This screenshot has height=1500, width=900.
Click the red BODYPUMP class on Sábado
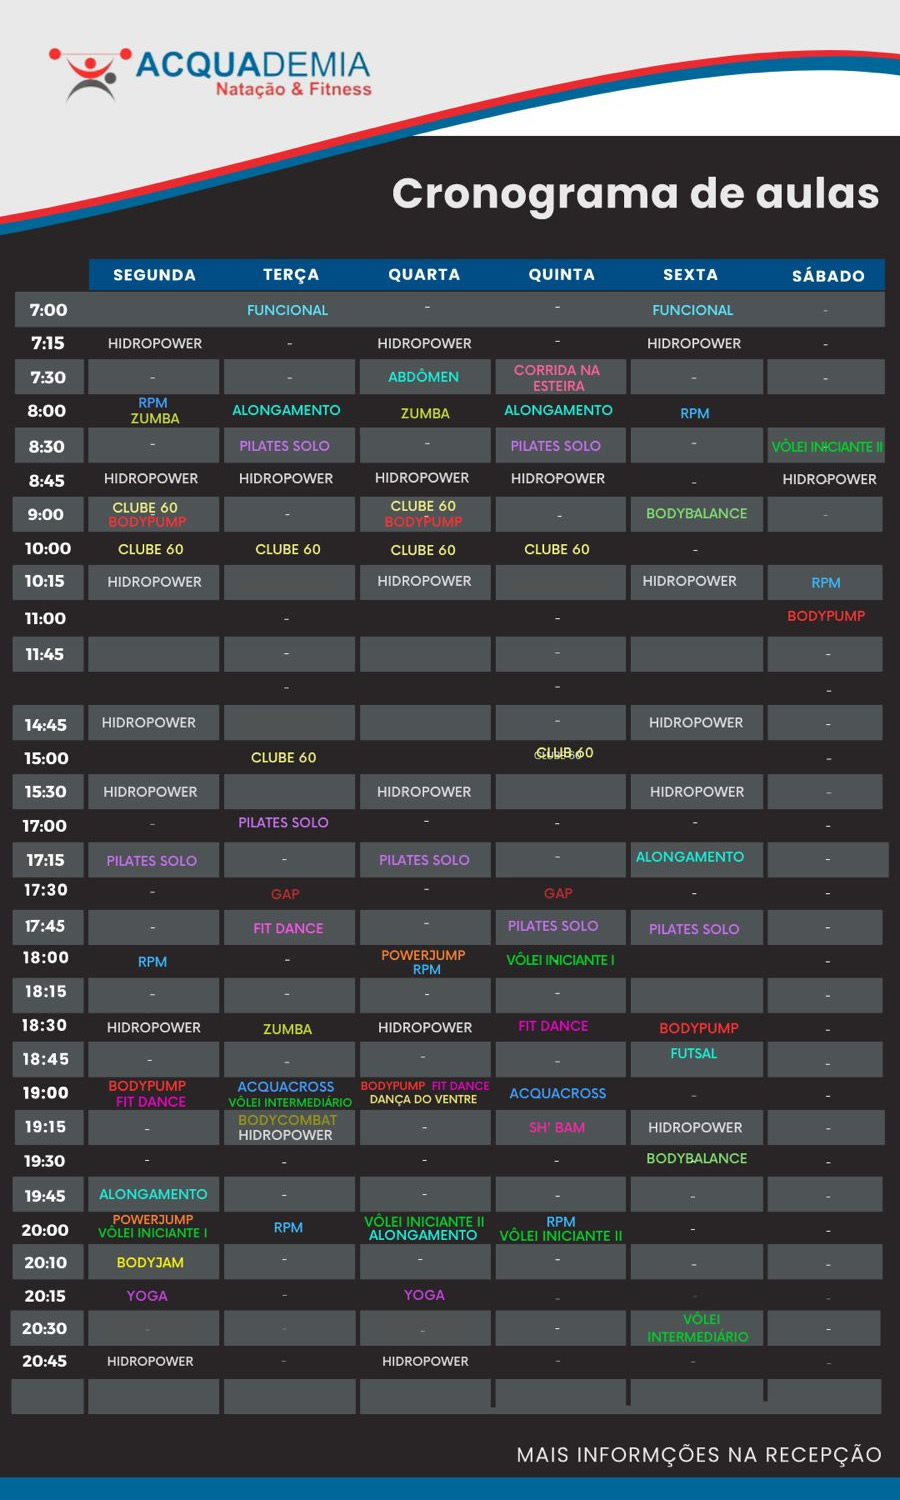pyautogui.click(x=826, y=616)
